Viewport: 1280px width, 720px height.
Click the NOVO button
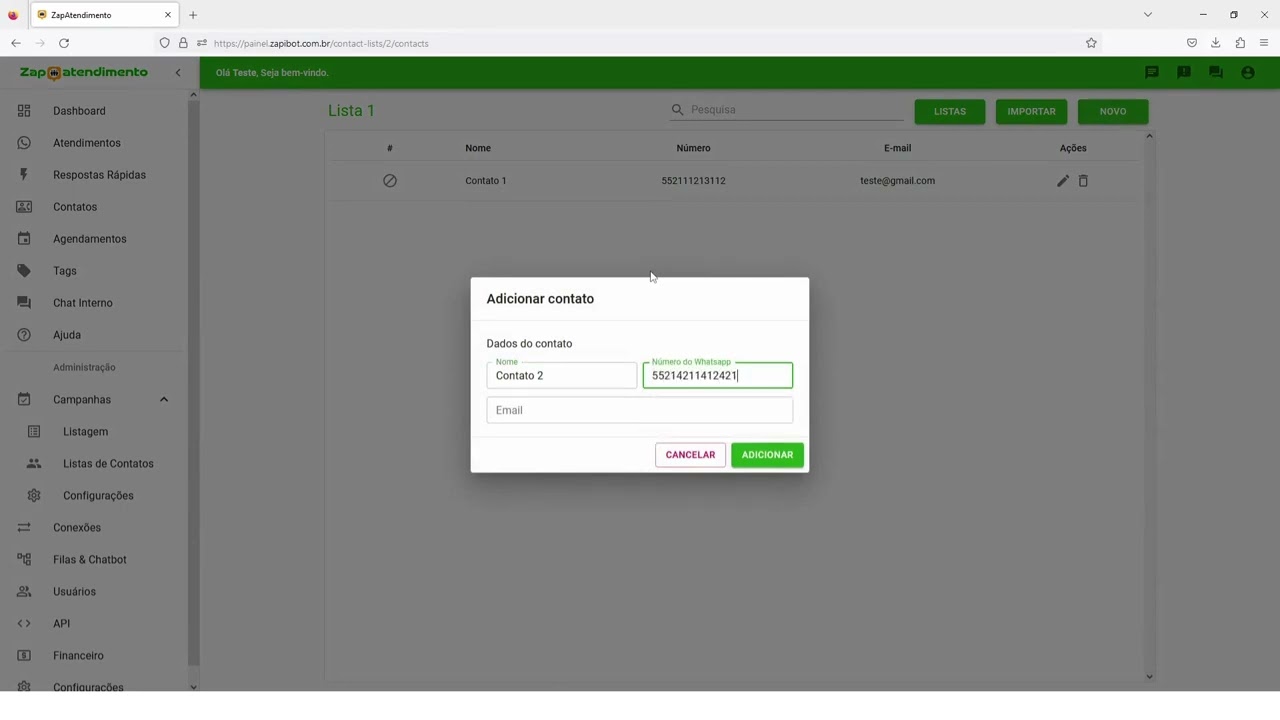1113,112
